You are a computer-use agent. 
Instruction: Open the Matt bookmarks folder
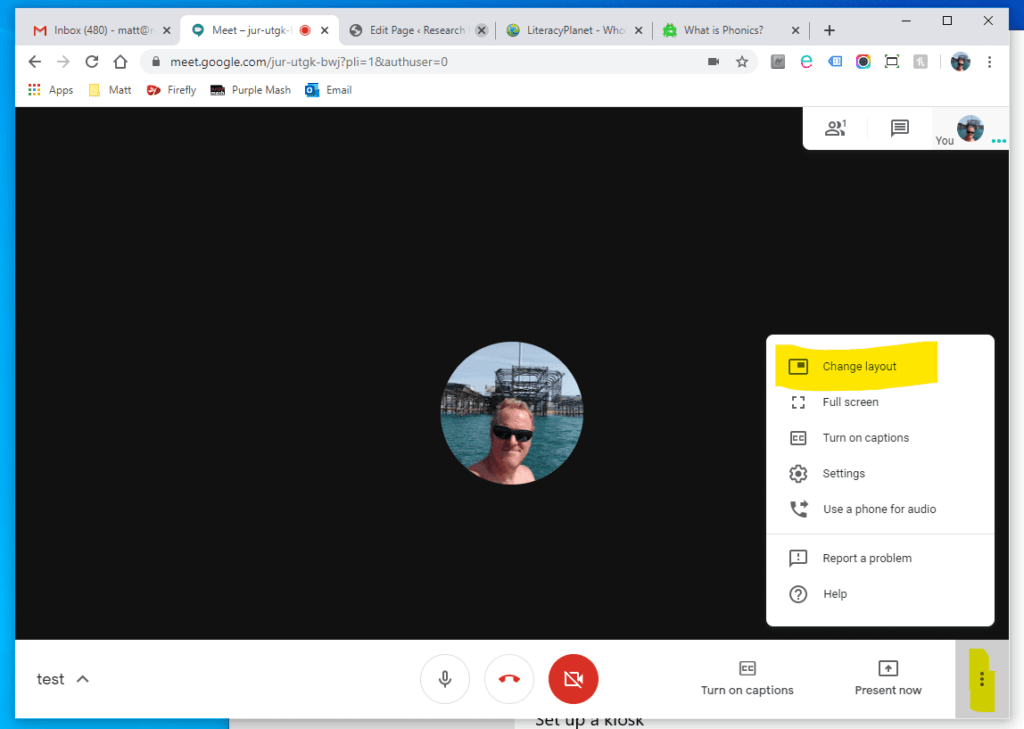(x=110, y=90)
